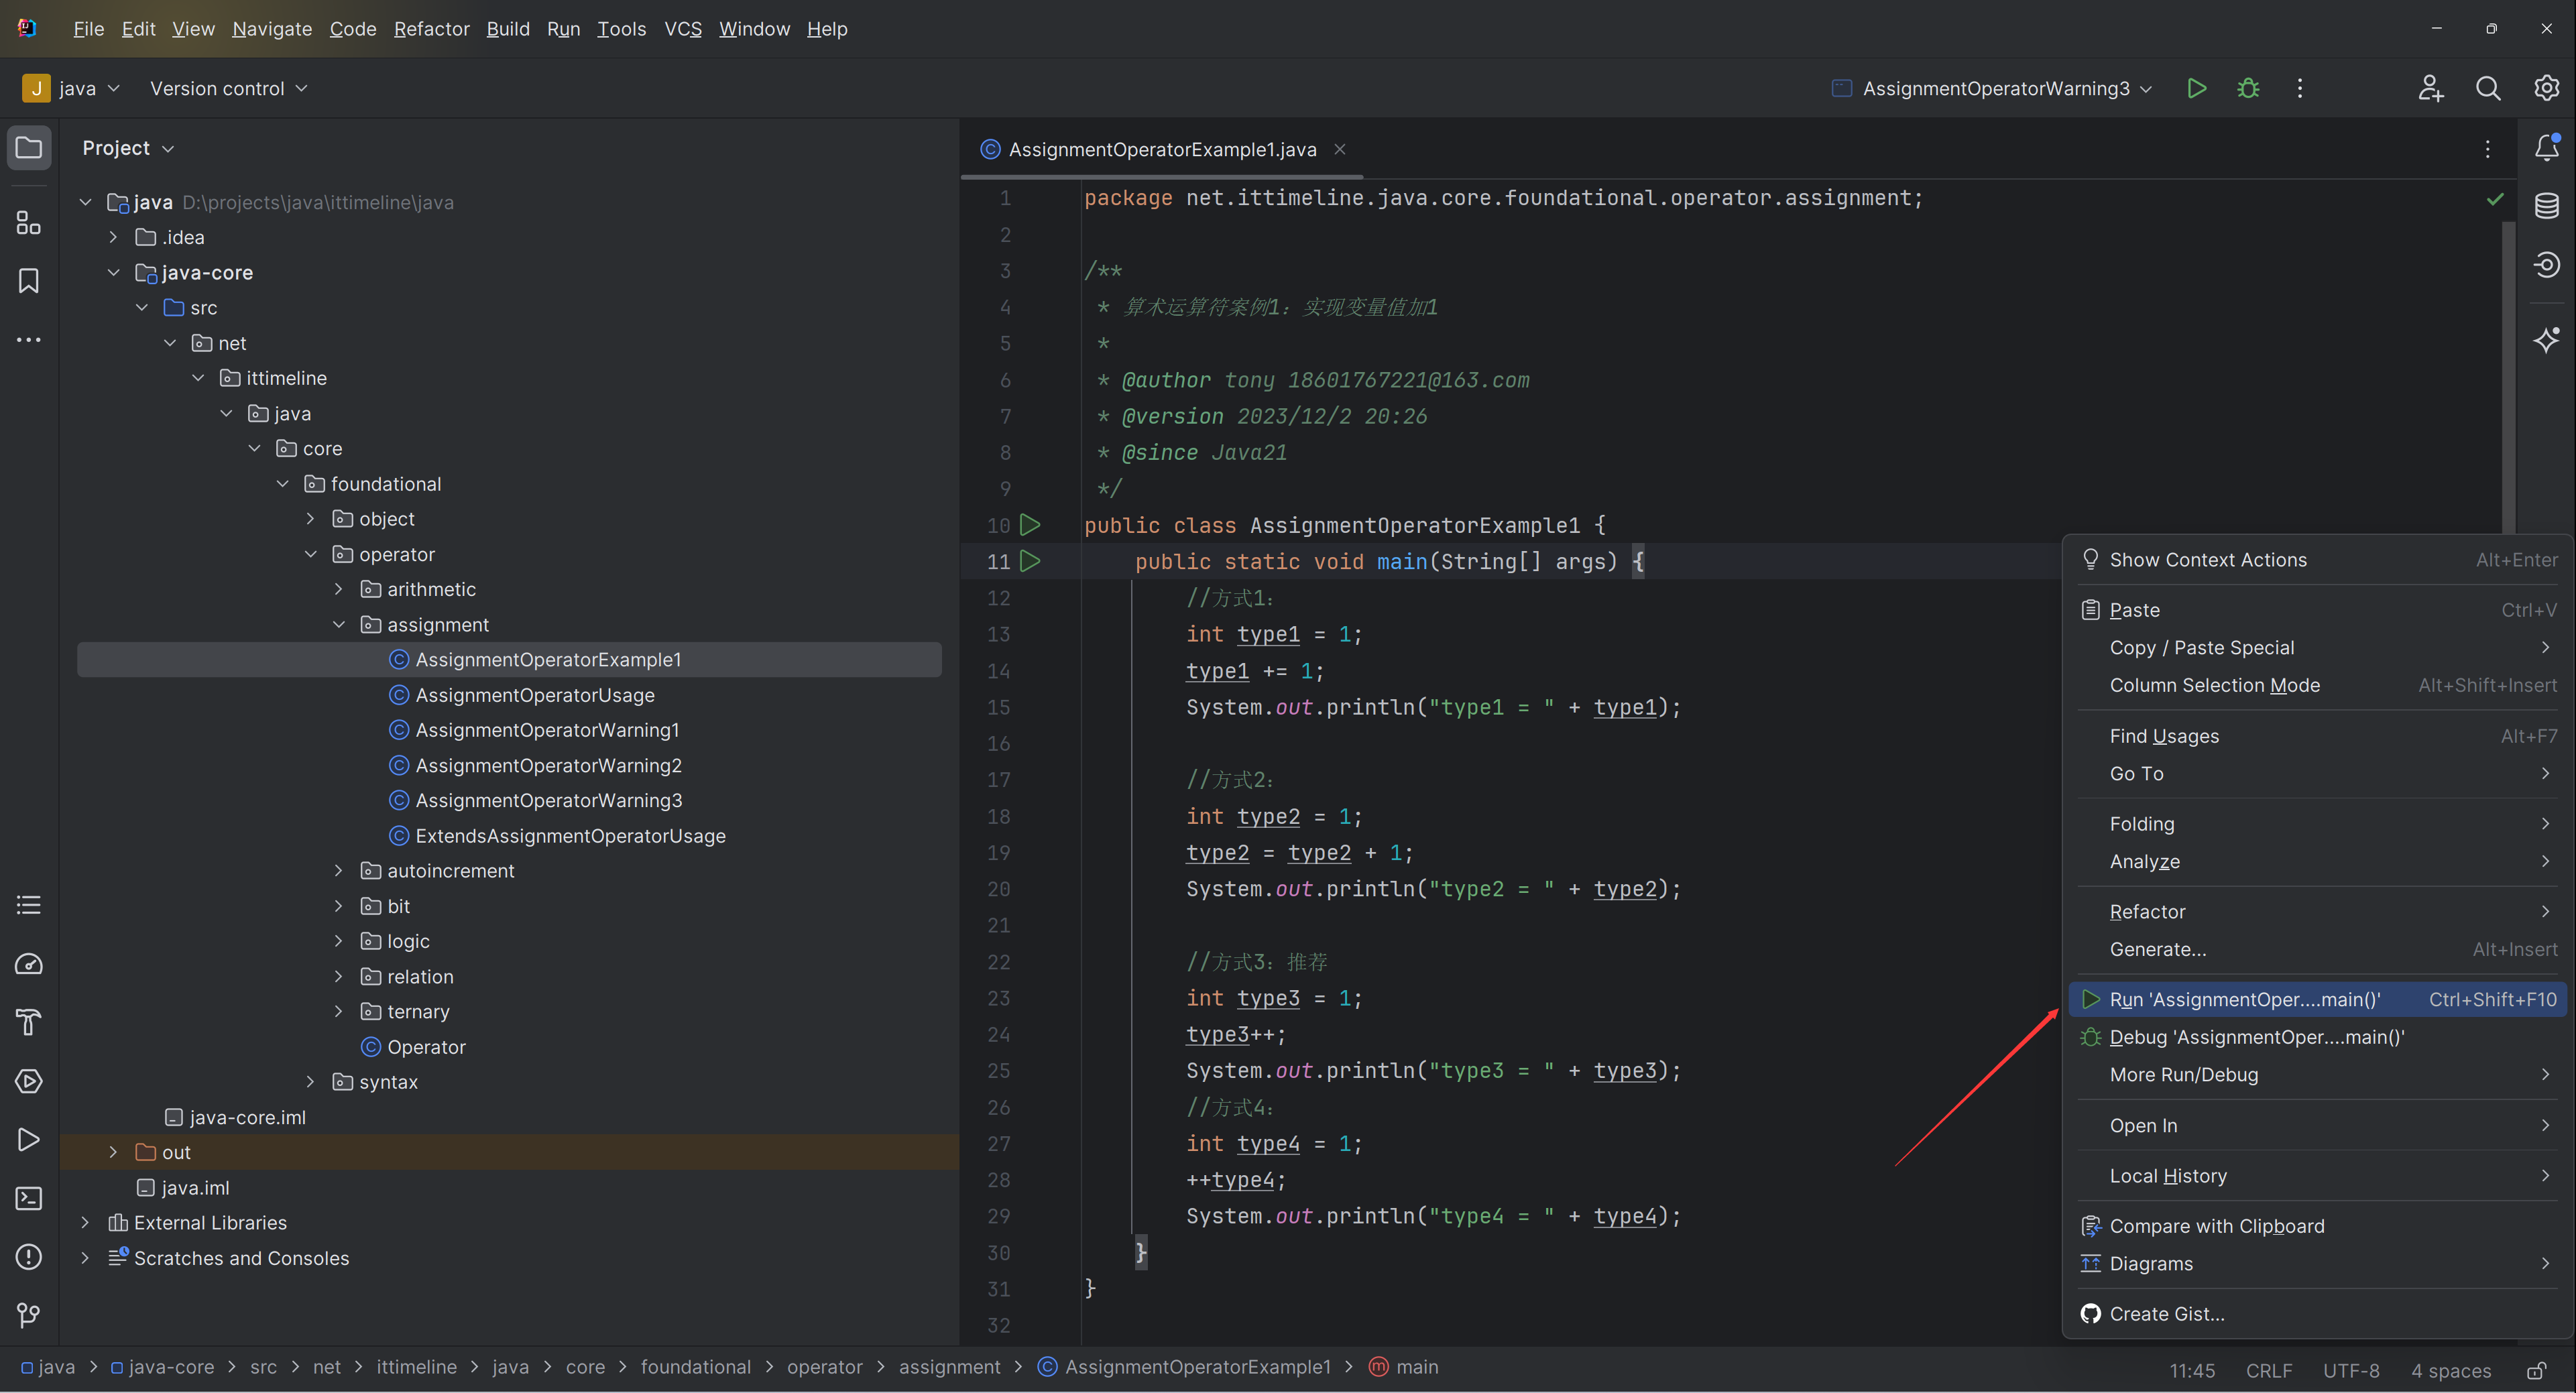Select Compare with Clipboard menu item
Viewport: 2576px width, 1393px height.
coord(2318,1226)
